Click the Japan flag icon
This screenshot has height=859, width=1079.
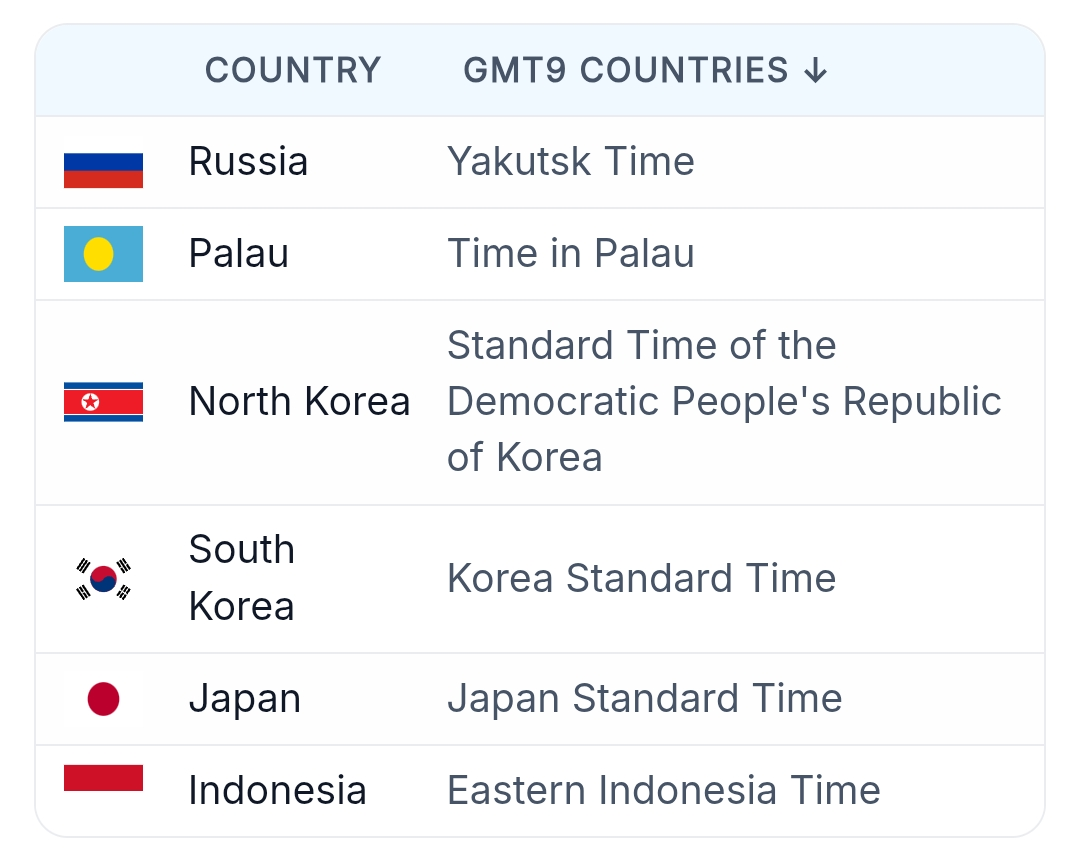[103, 699]
